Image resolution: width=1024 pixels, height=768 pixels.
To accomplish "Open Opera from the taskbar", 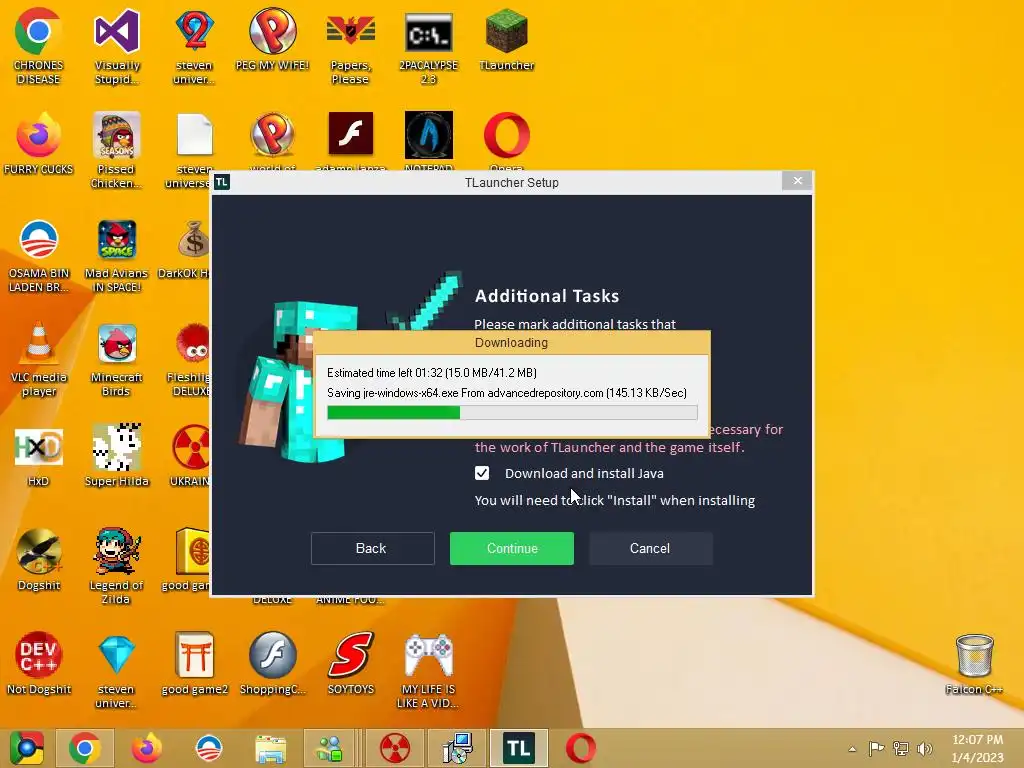I will 581,748.
